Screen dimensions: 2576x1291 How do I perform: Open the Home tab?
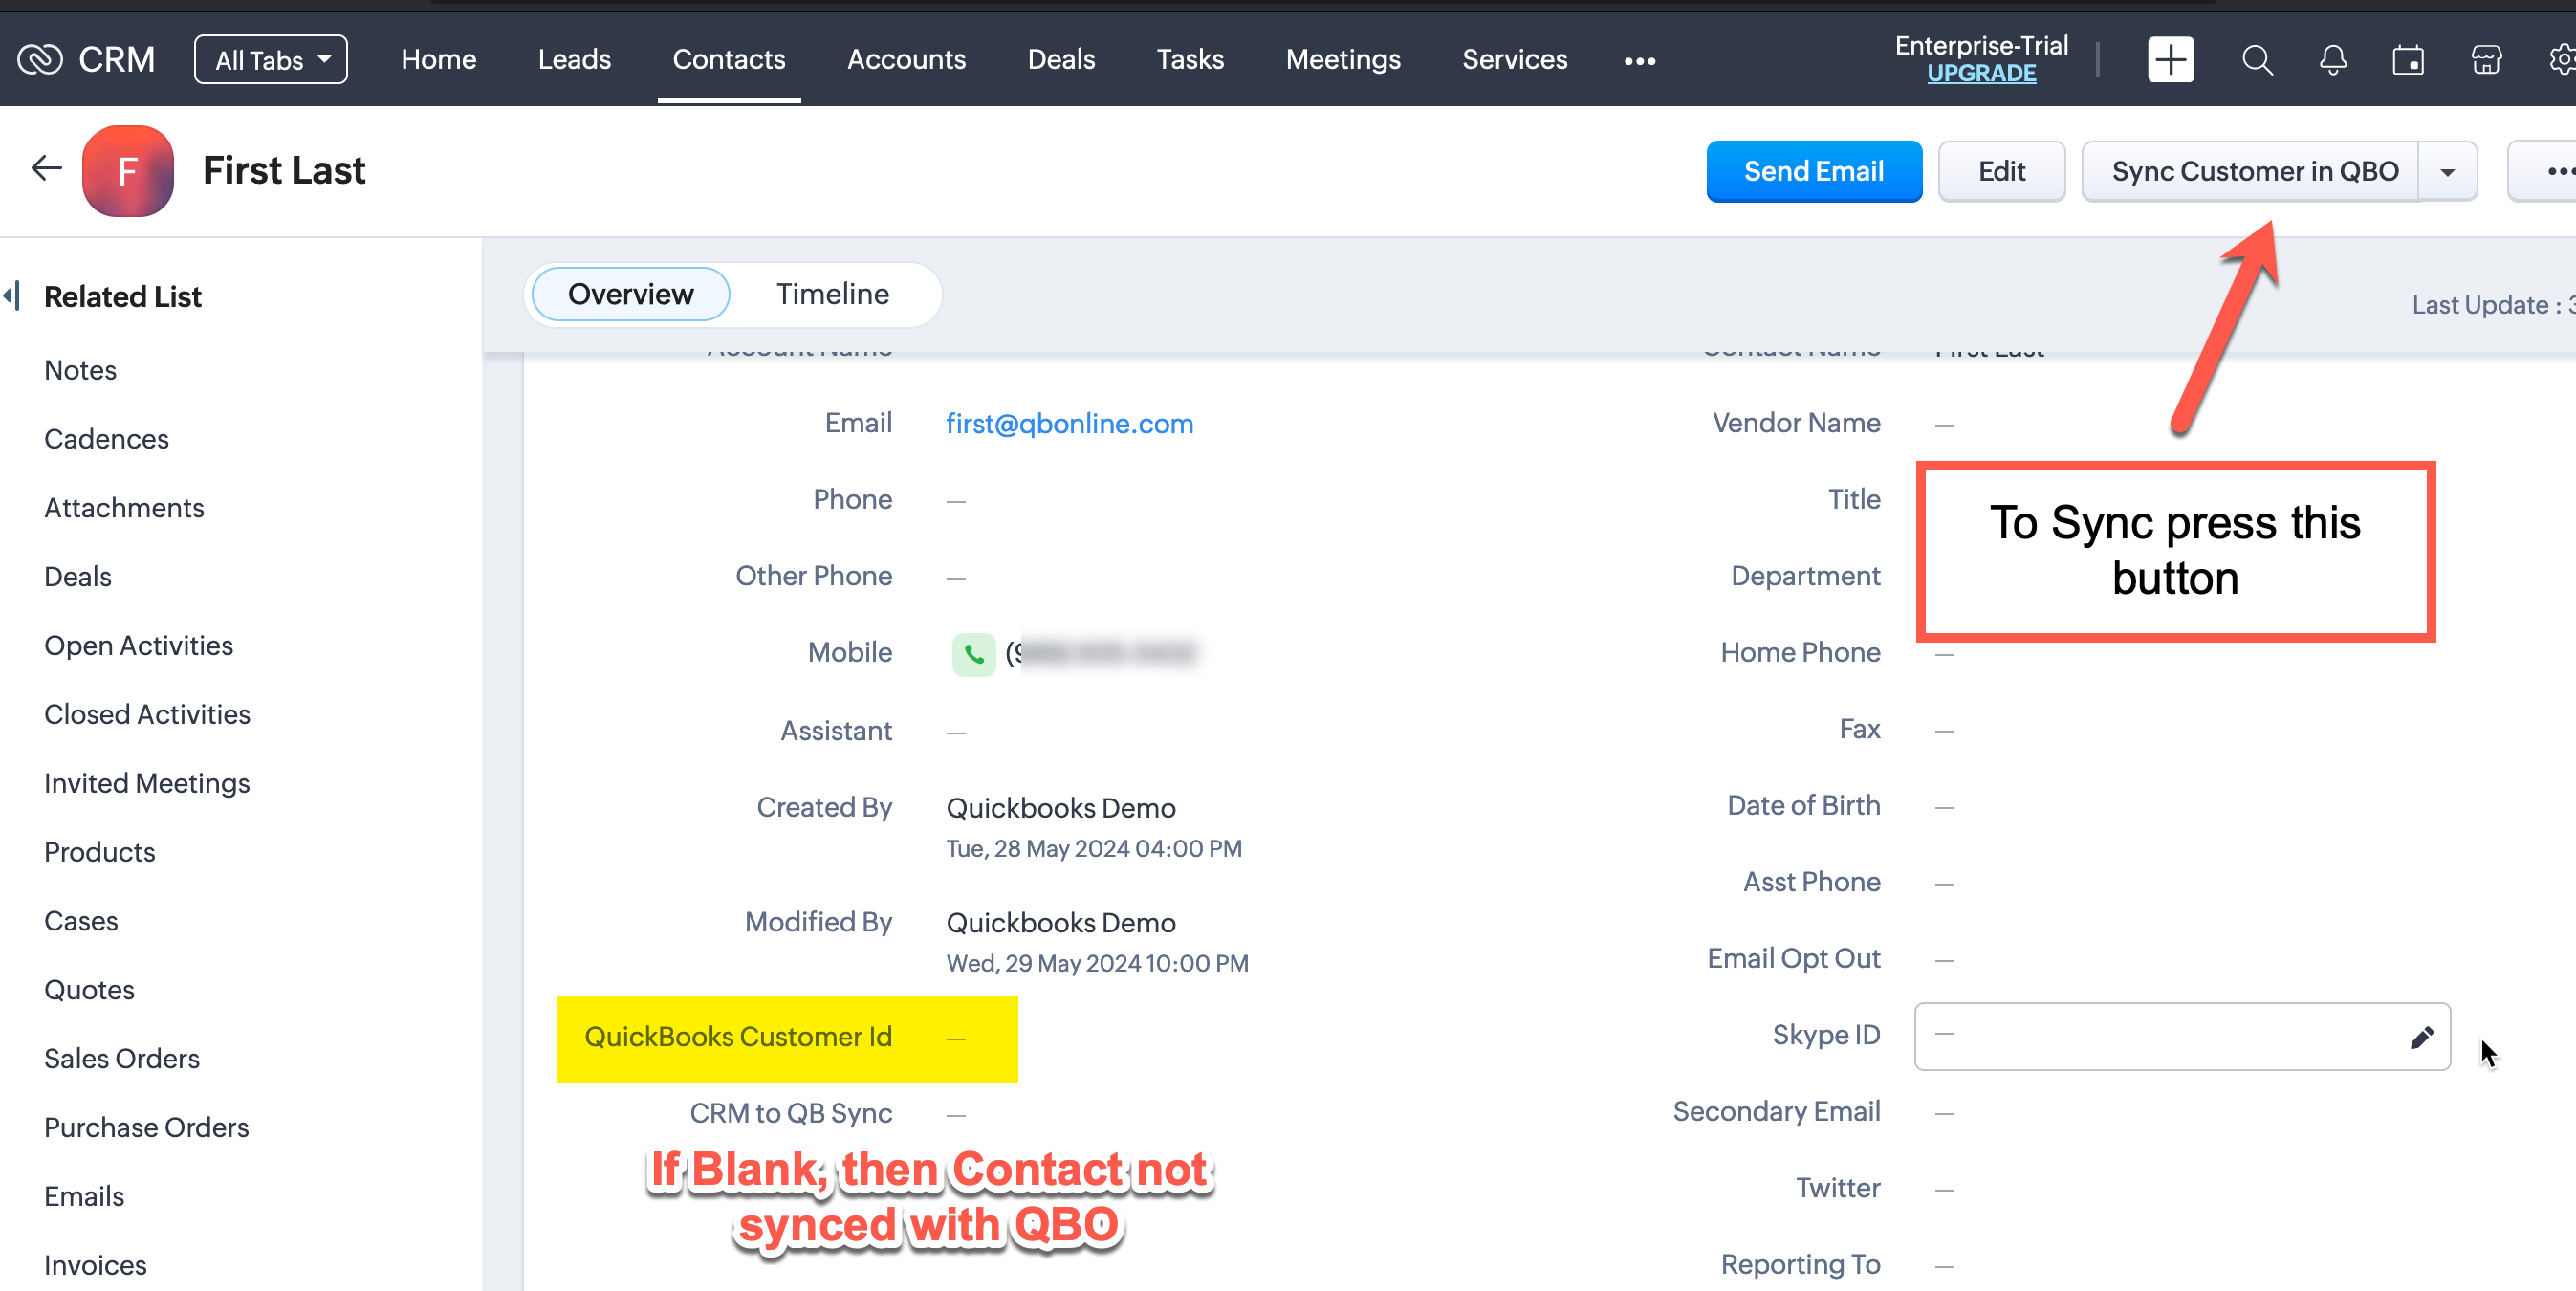coord(438,60)
